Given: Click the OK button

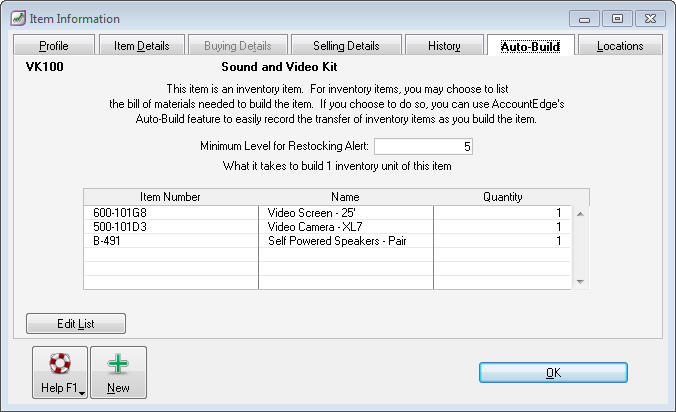Looking at the screenshot, I should [553, 372].
